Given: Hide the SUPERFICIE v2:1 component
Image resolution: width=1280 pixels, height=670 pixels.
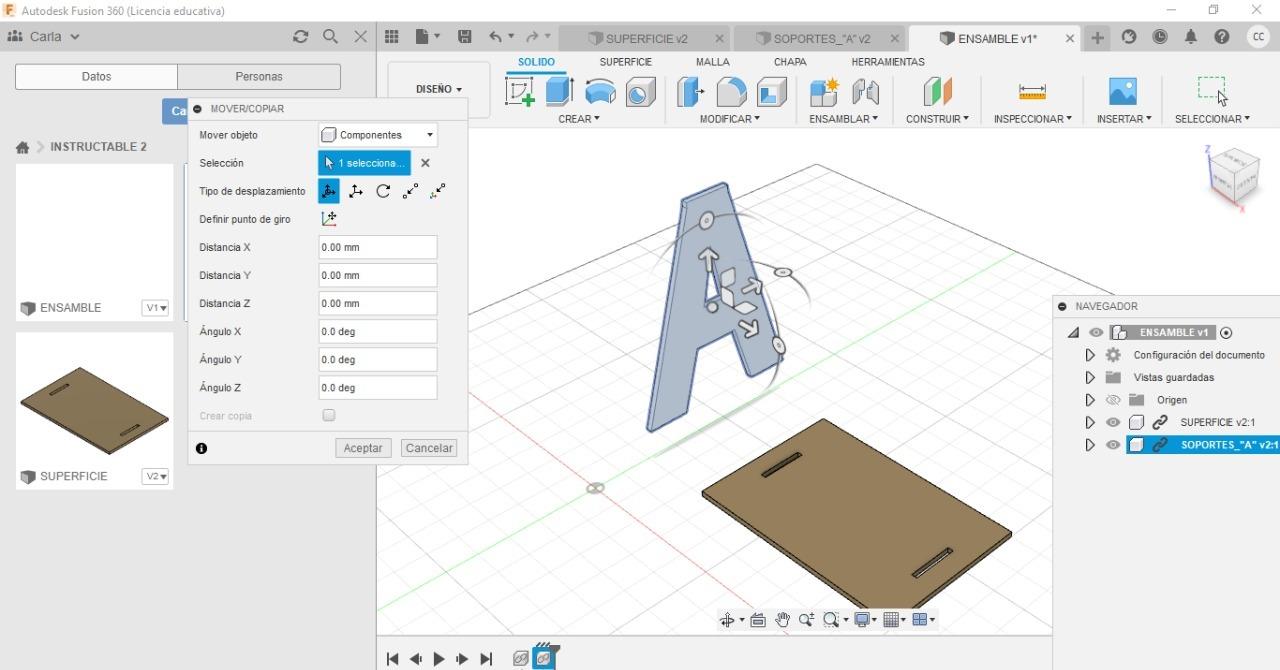Looking at the screenshot, I should [1113, 422].
